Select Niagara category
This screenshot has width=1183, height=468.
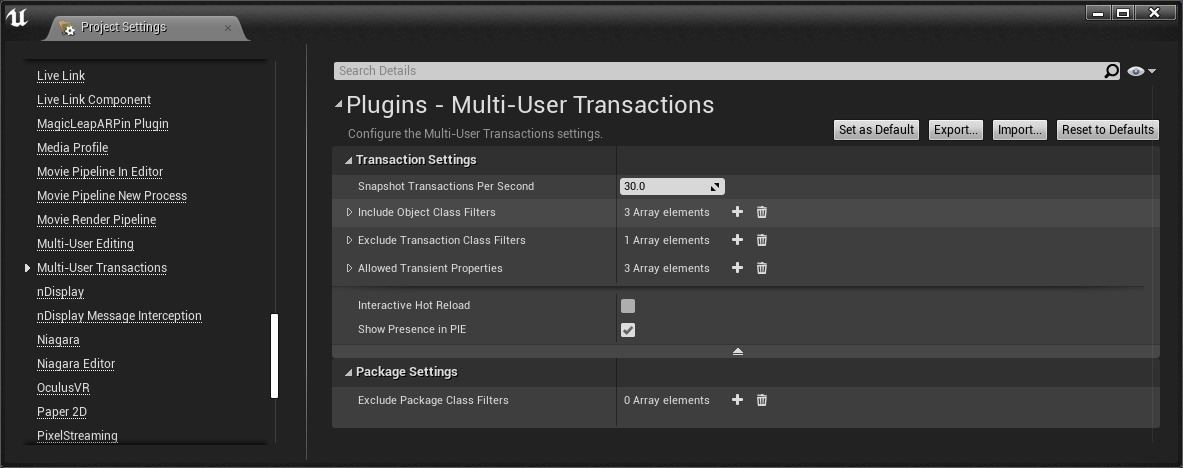[58, 340]
